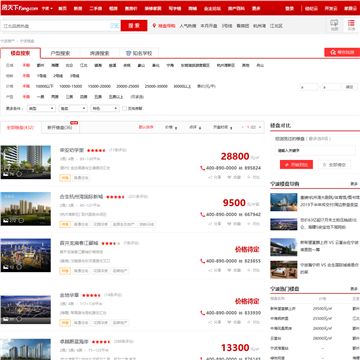Click the red button right of search tabs
This screenshot has width=360, height=360.
342,52
